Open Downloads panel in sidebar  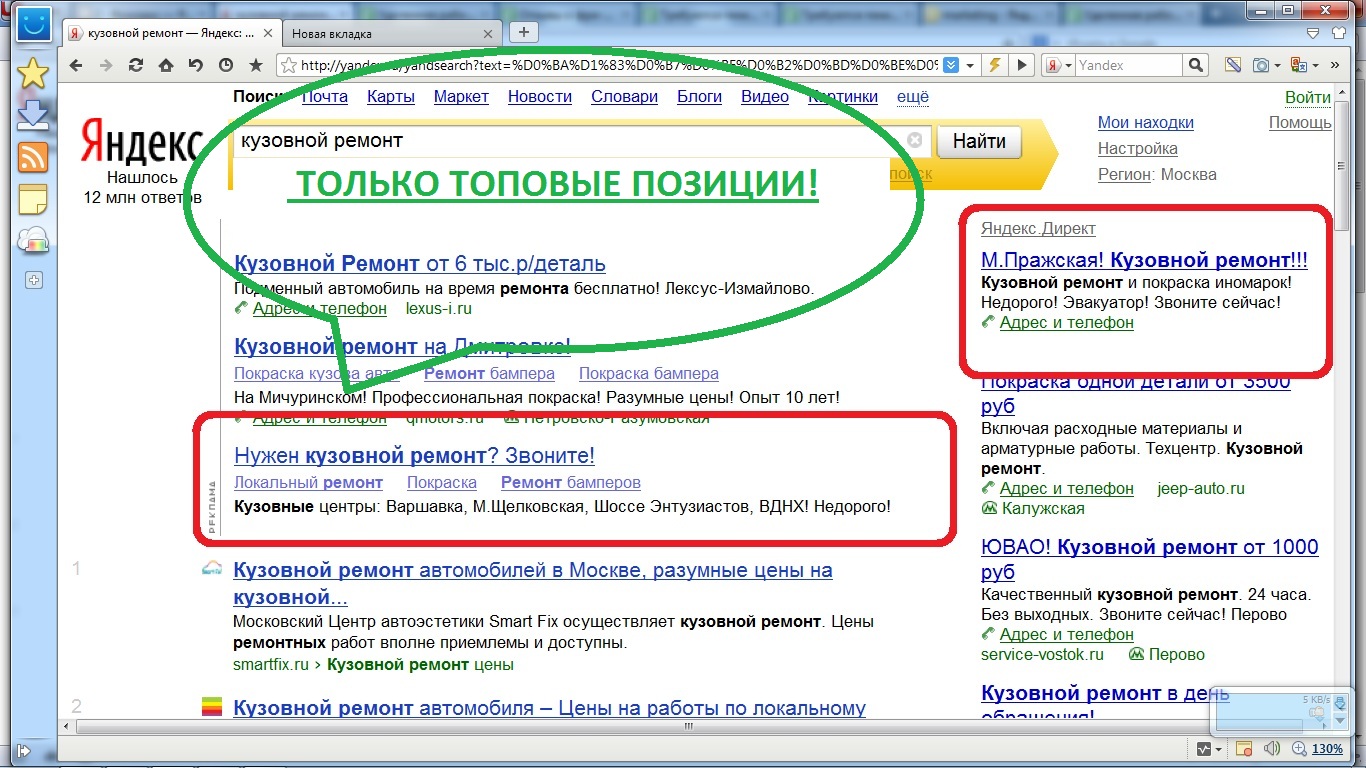[33, 115]
